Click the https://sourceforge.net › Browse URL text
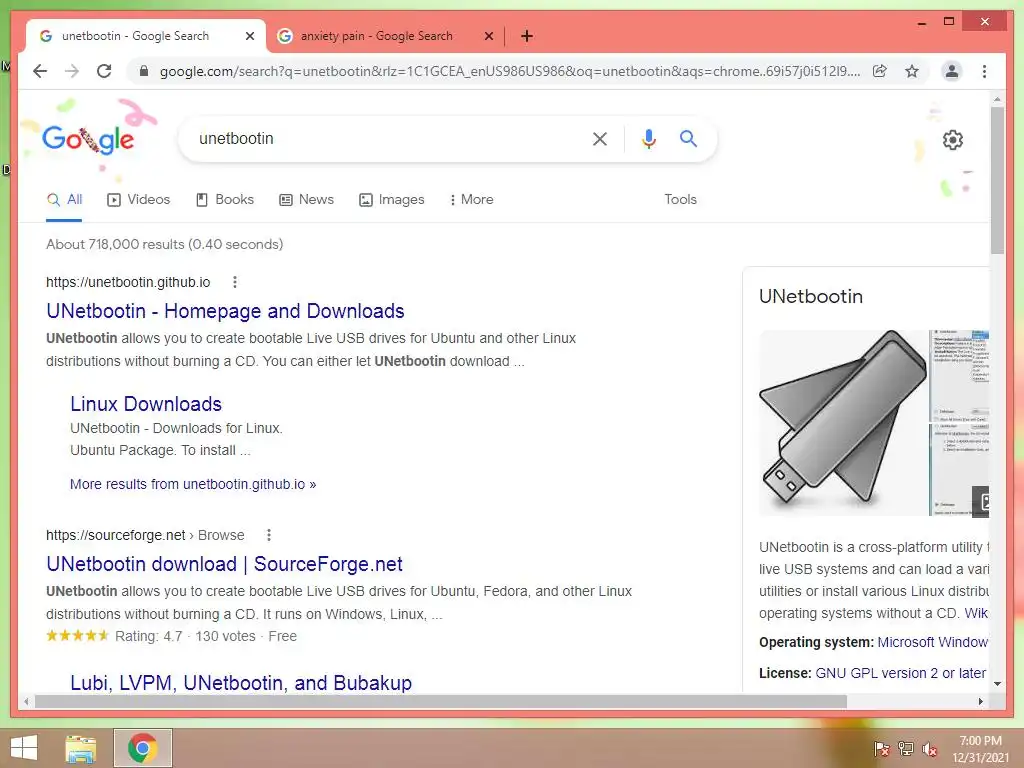The width and height of the screenshot is (1024, 768). click(145, 535)
